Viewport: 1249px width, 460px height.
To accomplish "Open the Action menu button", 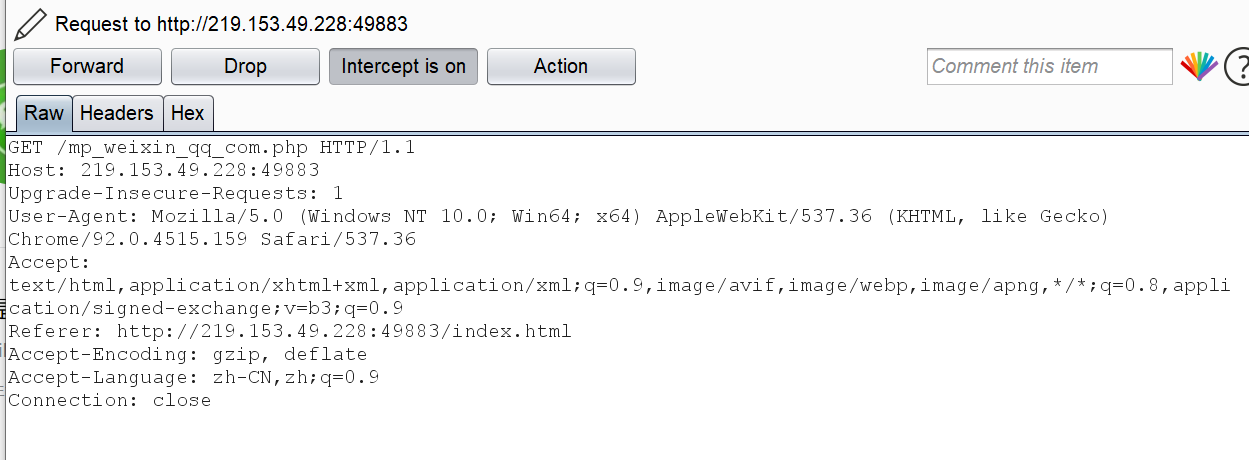I will point(561,67).
